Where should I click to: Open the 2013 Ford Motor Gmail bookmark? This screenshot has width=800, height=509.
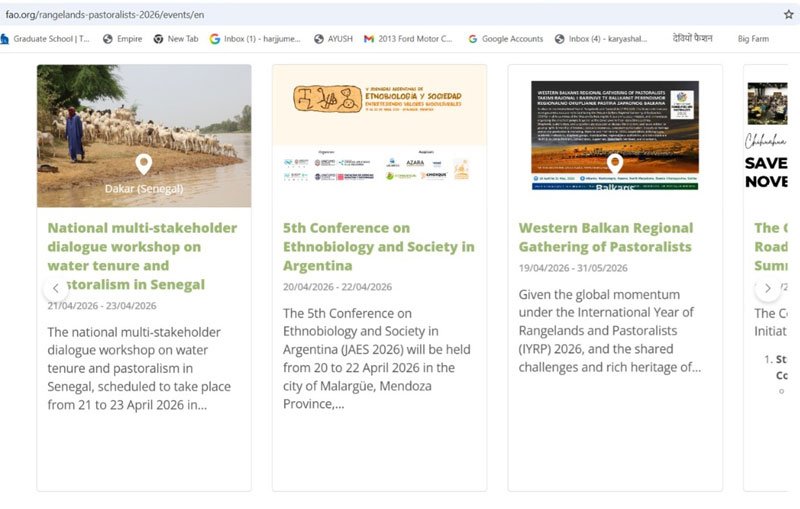[408, 39]
